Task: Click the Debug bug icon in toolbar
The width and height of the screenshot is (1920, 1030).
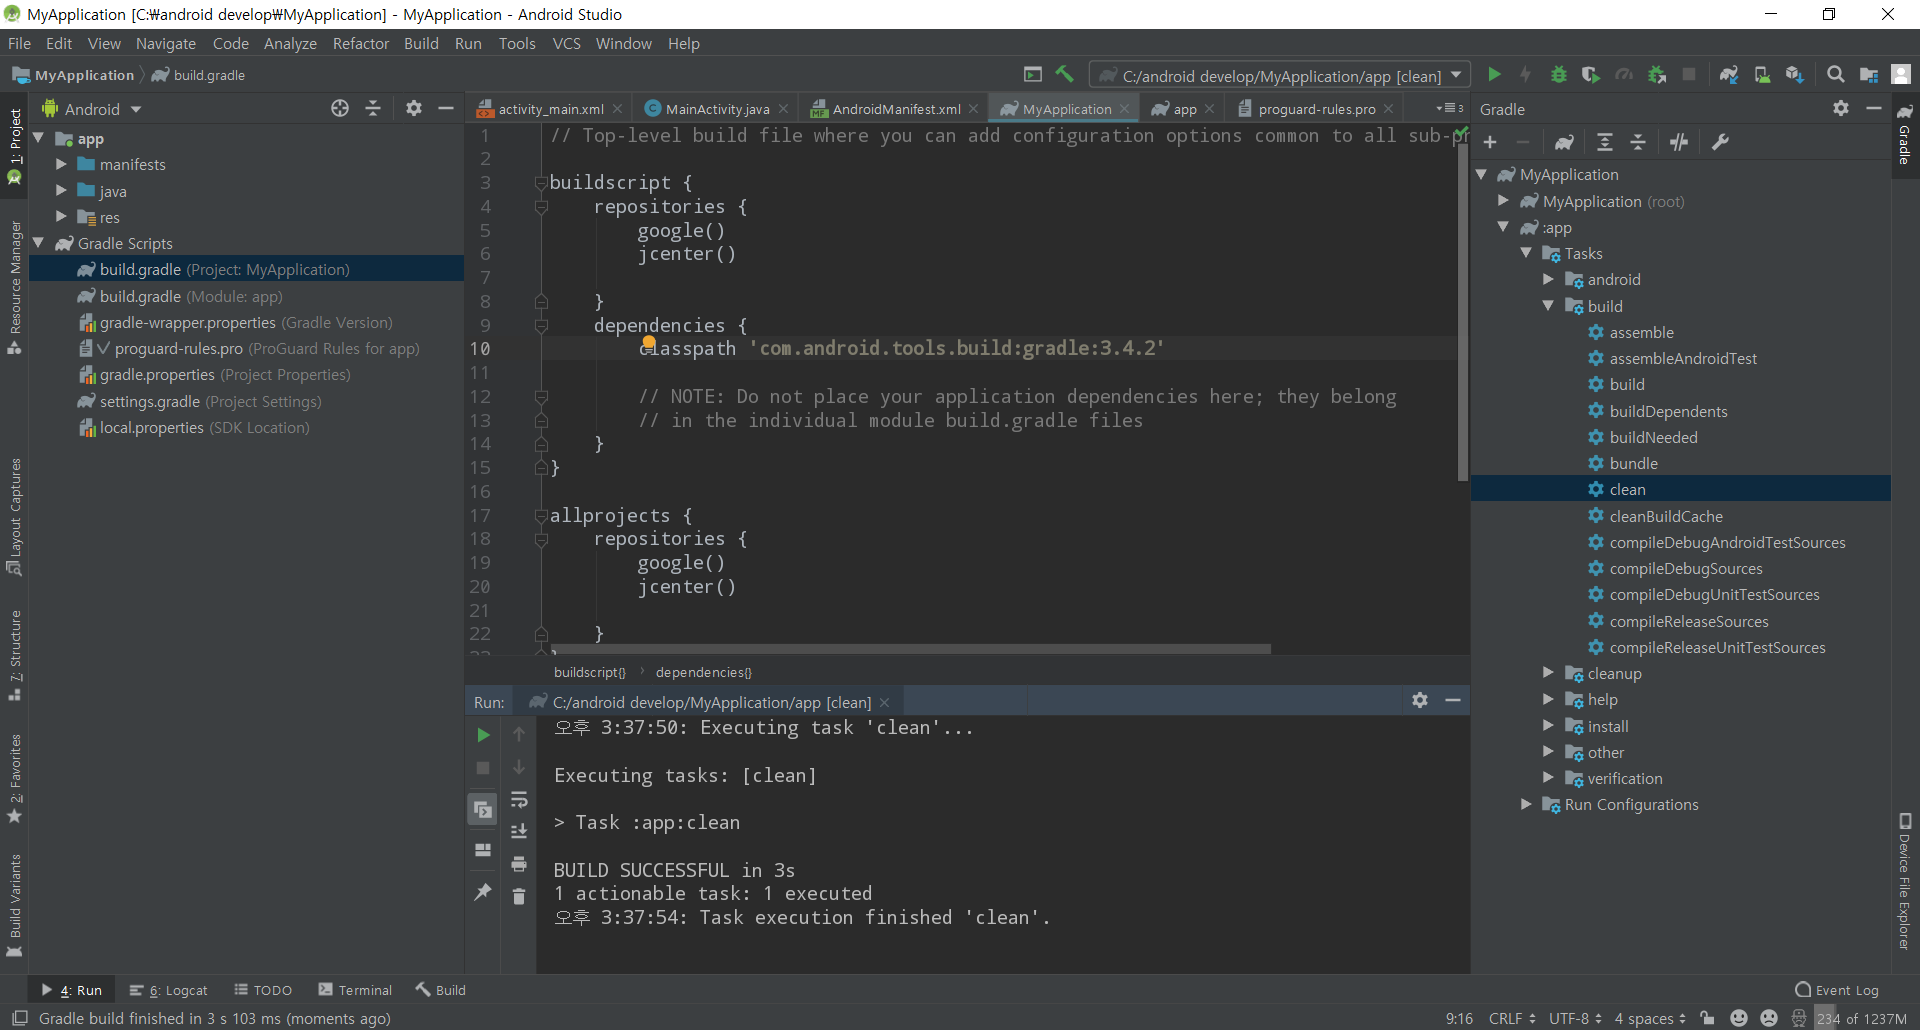Action: (x=1558, y=75)
